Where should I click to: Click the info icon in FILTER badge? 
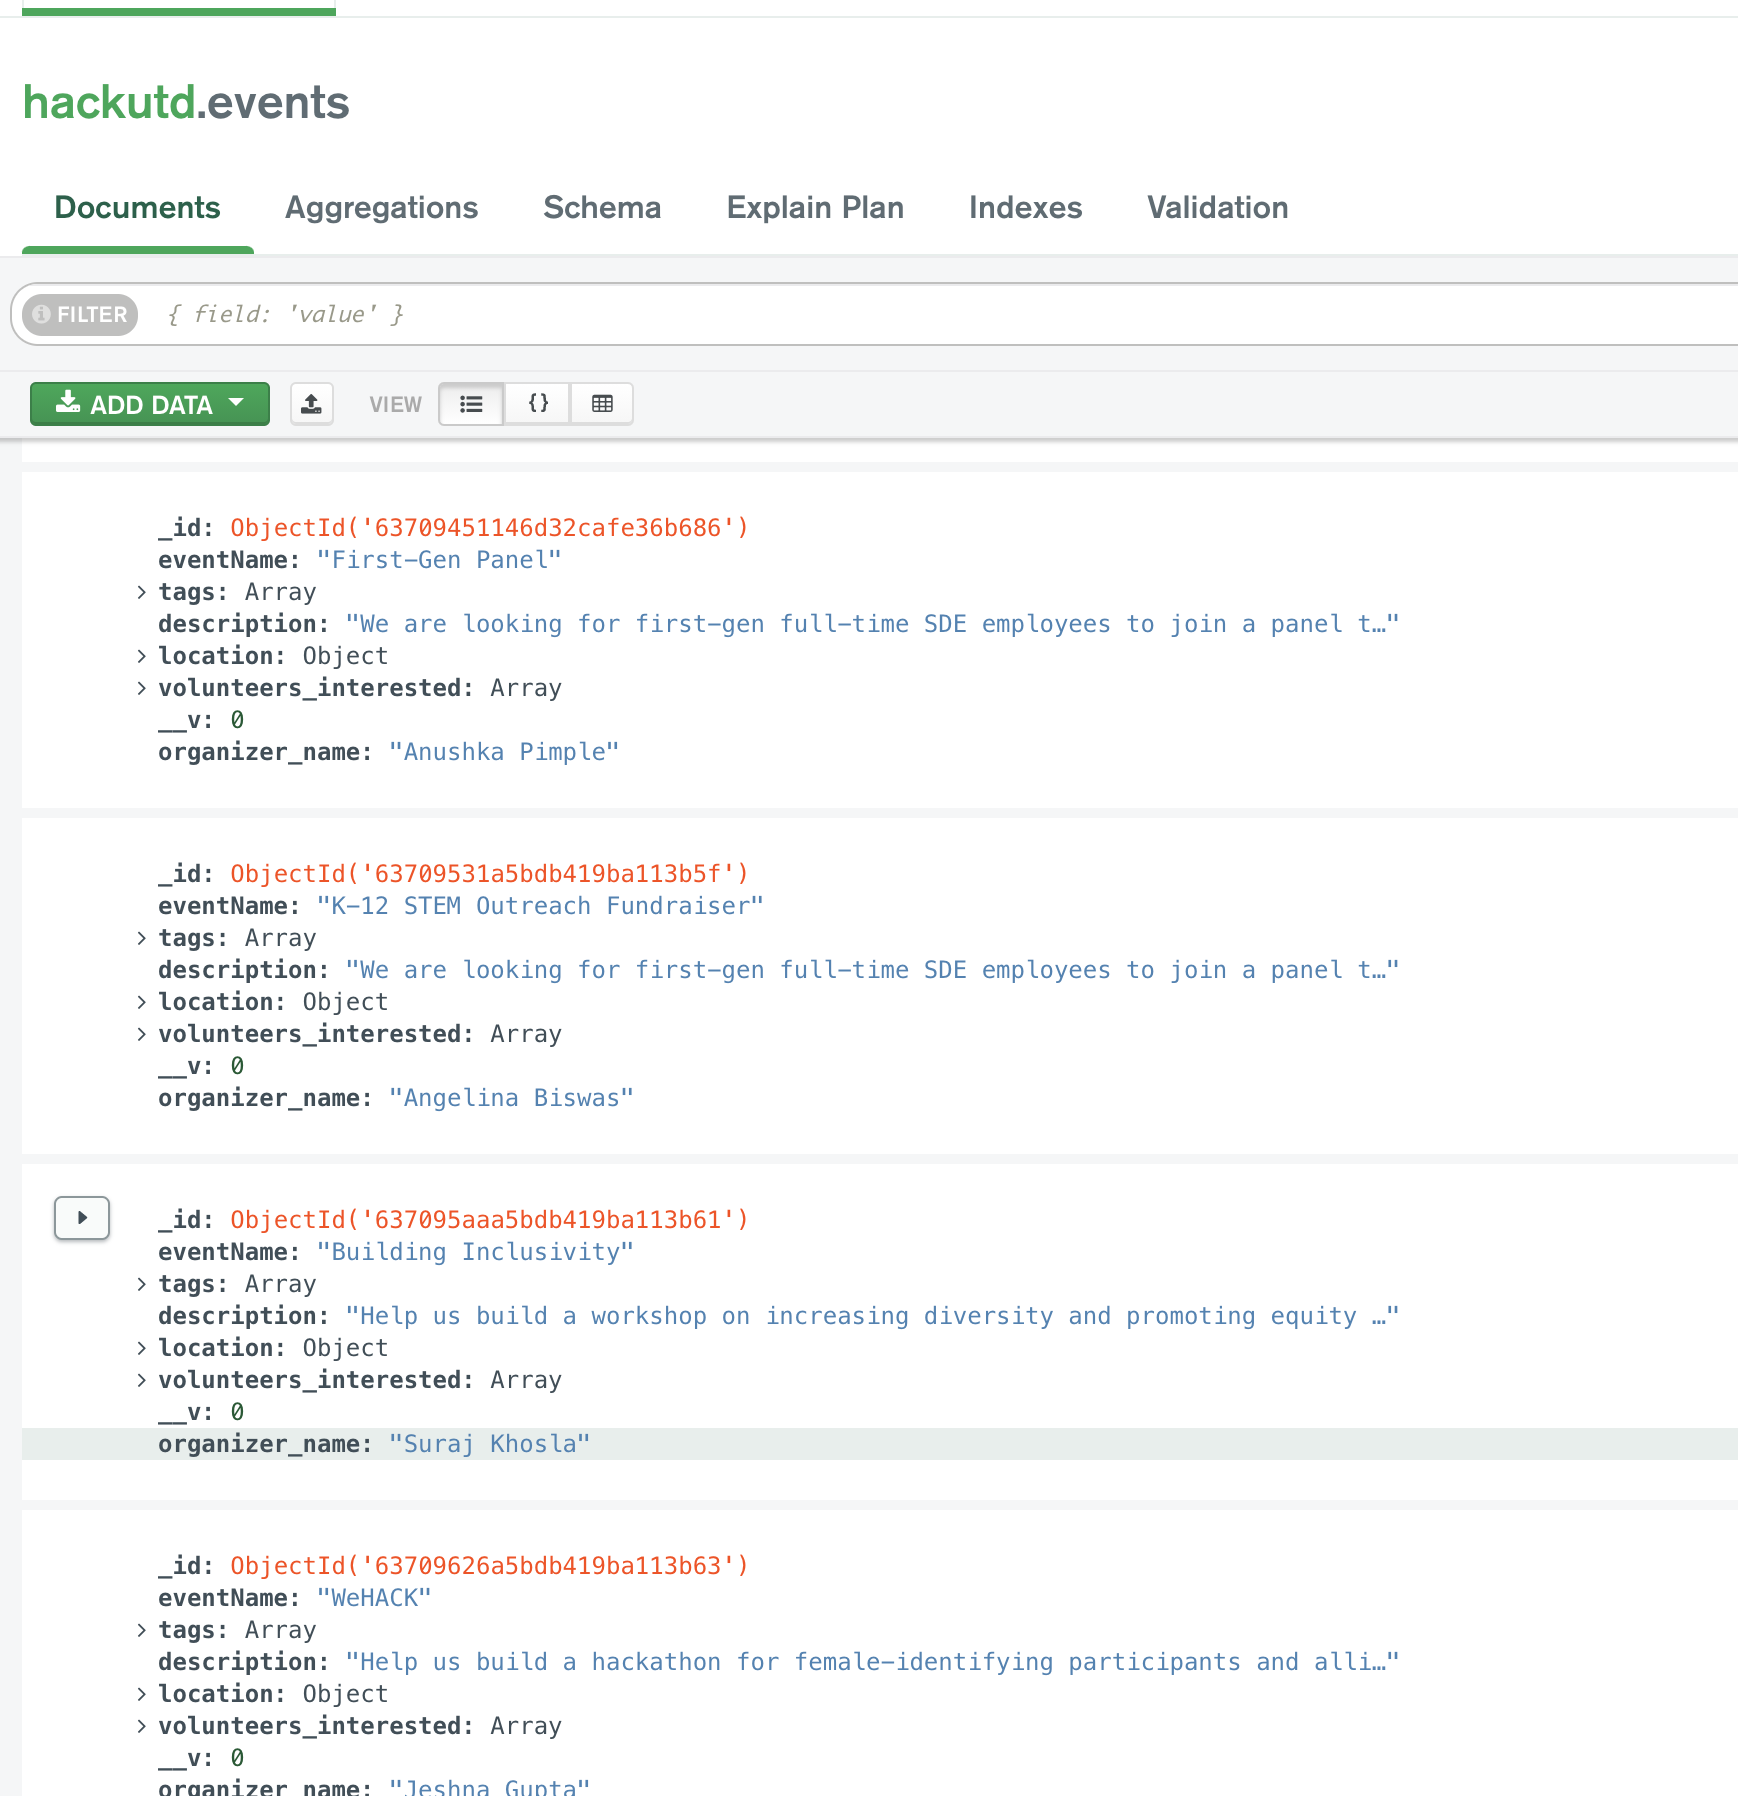(42, 314)
